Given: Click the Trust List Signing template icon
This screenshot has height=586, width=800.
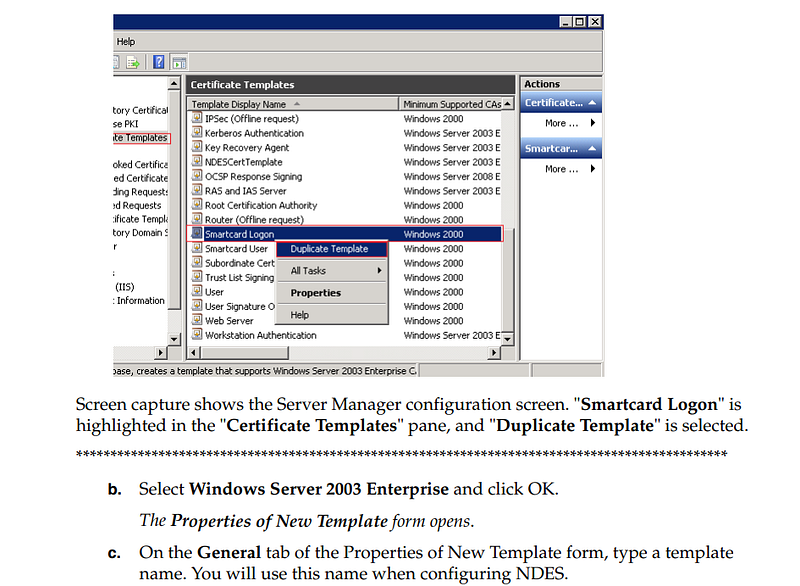Looking at the screenshot, I should pos(197,276).
